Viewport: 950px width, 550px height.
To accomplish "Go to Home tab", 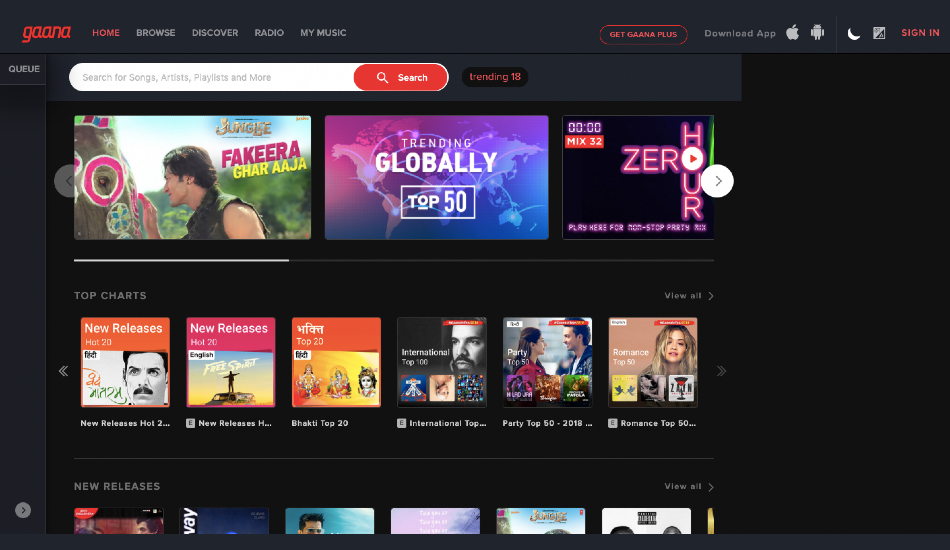I will pos(106,33).
